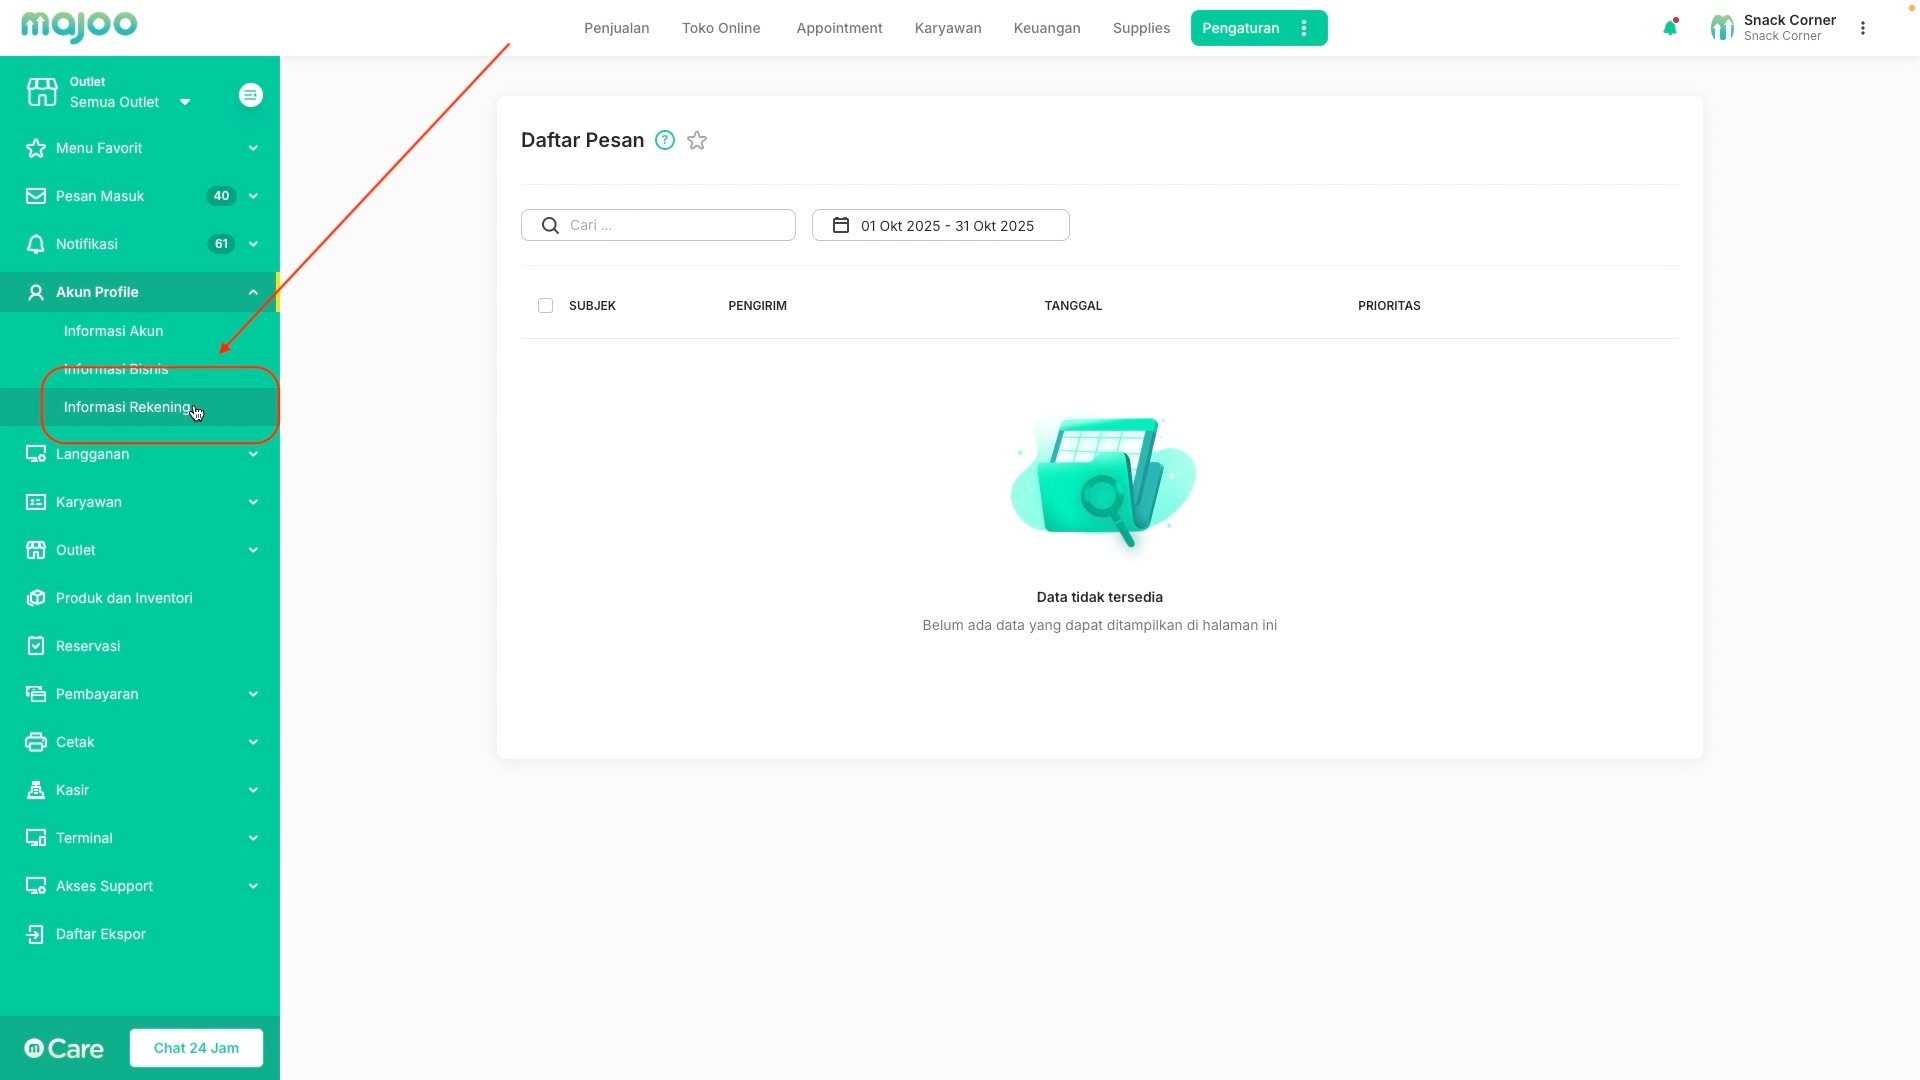This screenshot has height=1080, width=1920.
Task: Click the Chat 24 Jam button
Action: click(196, 1048)
